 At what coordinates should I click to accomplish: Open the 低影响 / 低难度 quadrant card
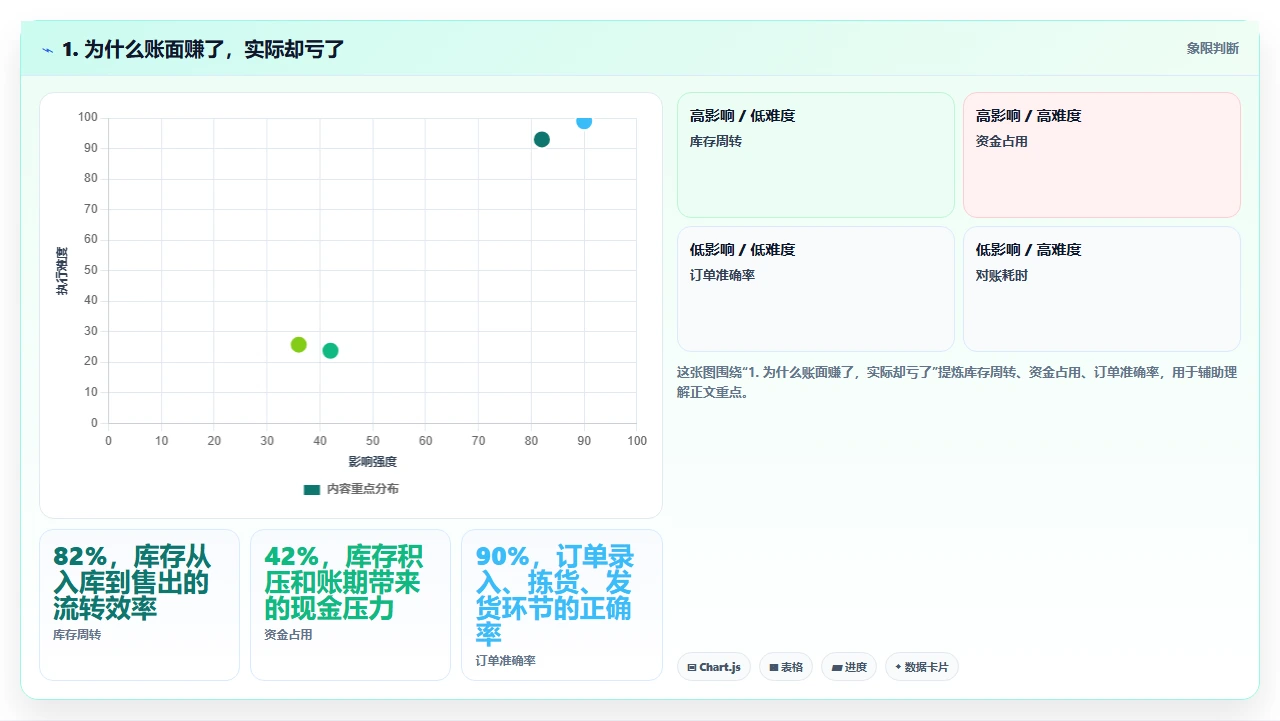(816, 289)
